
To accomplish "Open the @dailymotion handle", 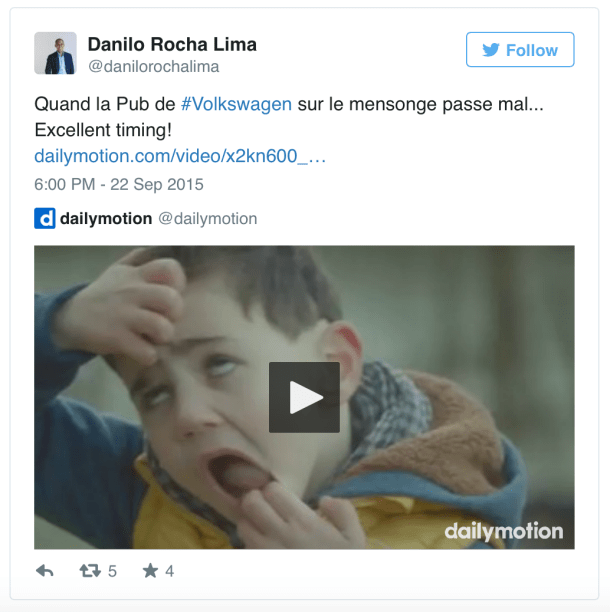I will point(208,219).
